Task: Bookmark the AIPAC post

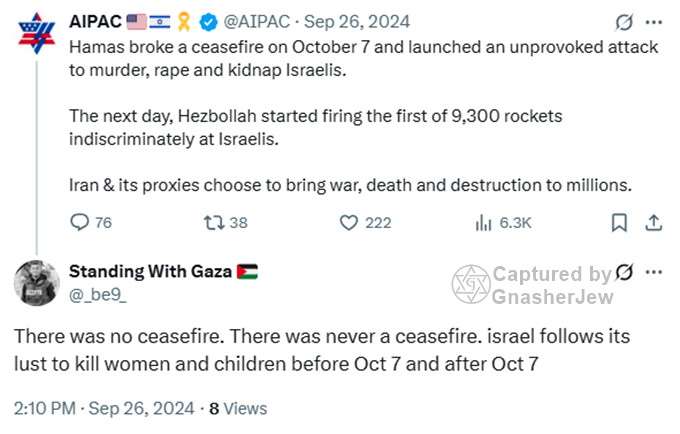Action: (619, 222)
